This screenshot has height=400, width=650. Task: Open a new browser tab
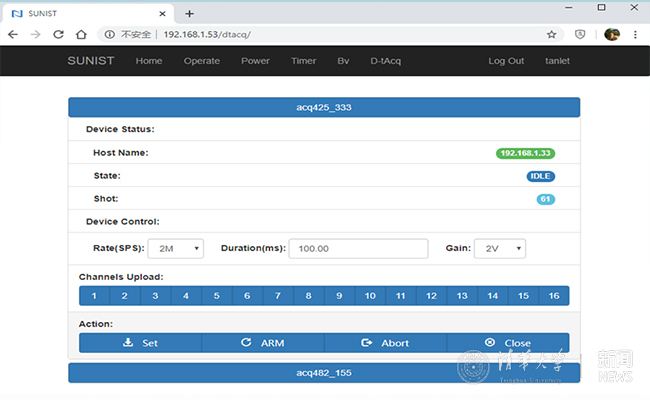(x=189, y=13)
